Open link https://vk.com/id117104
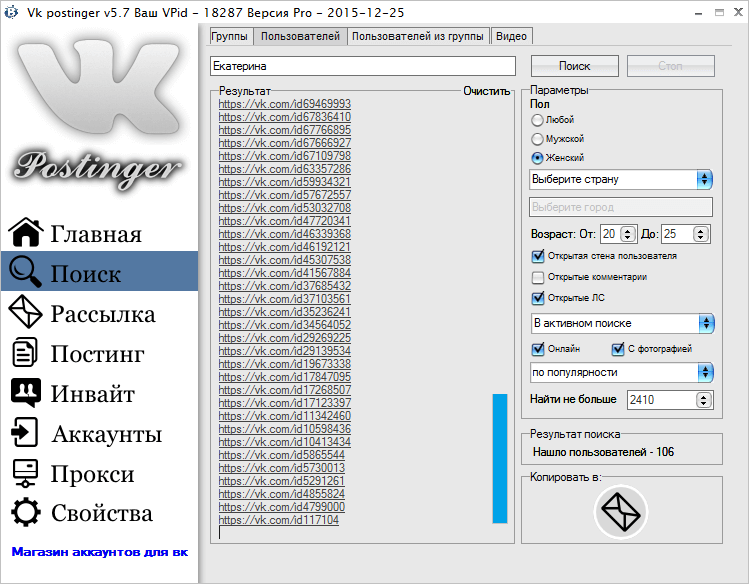 [x=278, y=520]
